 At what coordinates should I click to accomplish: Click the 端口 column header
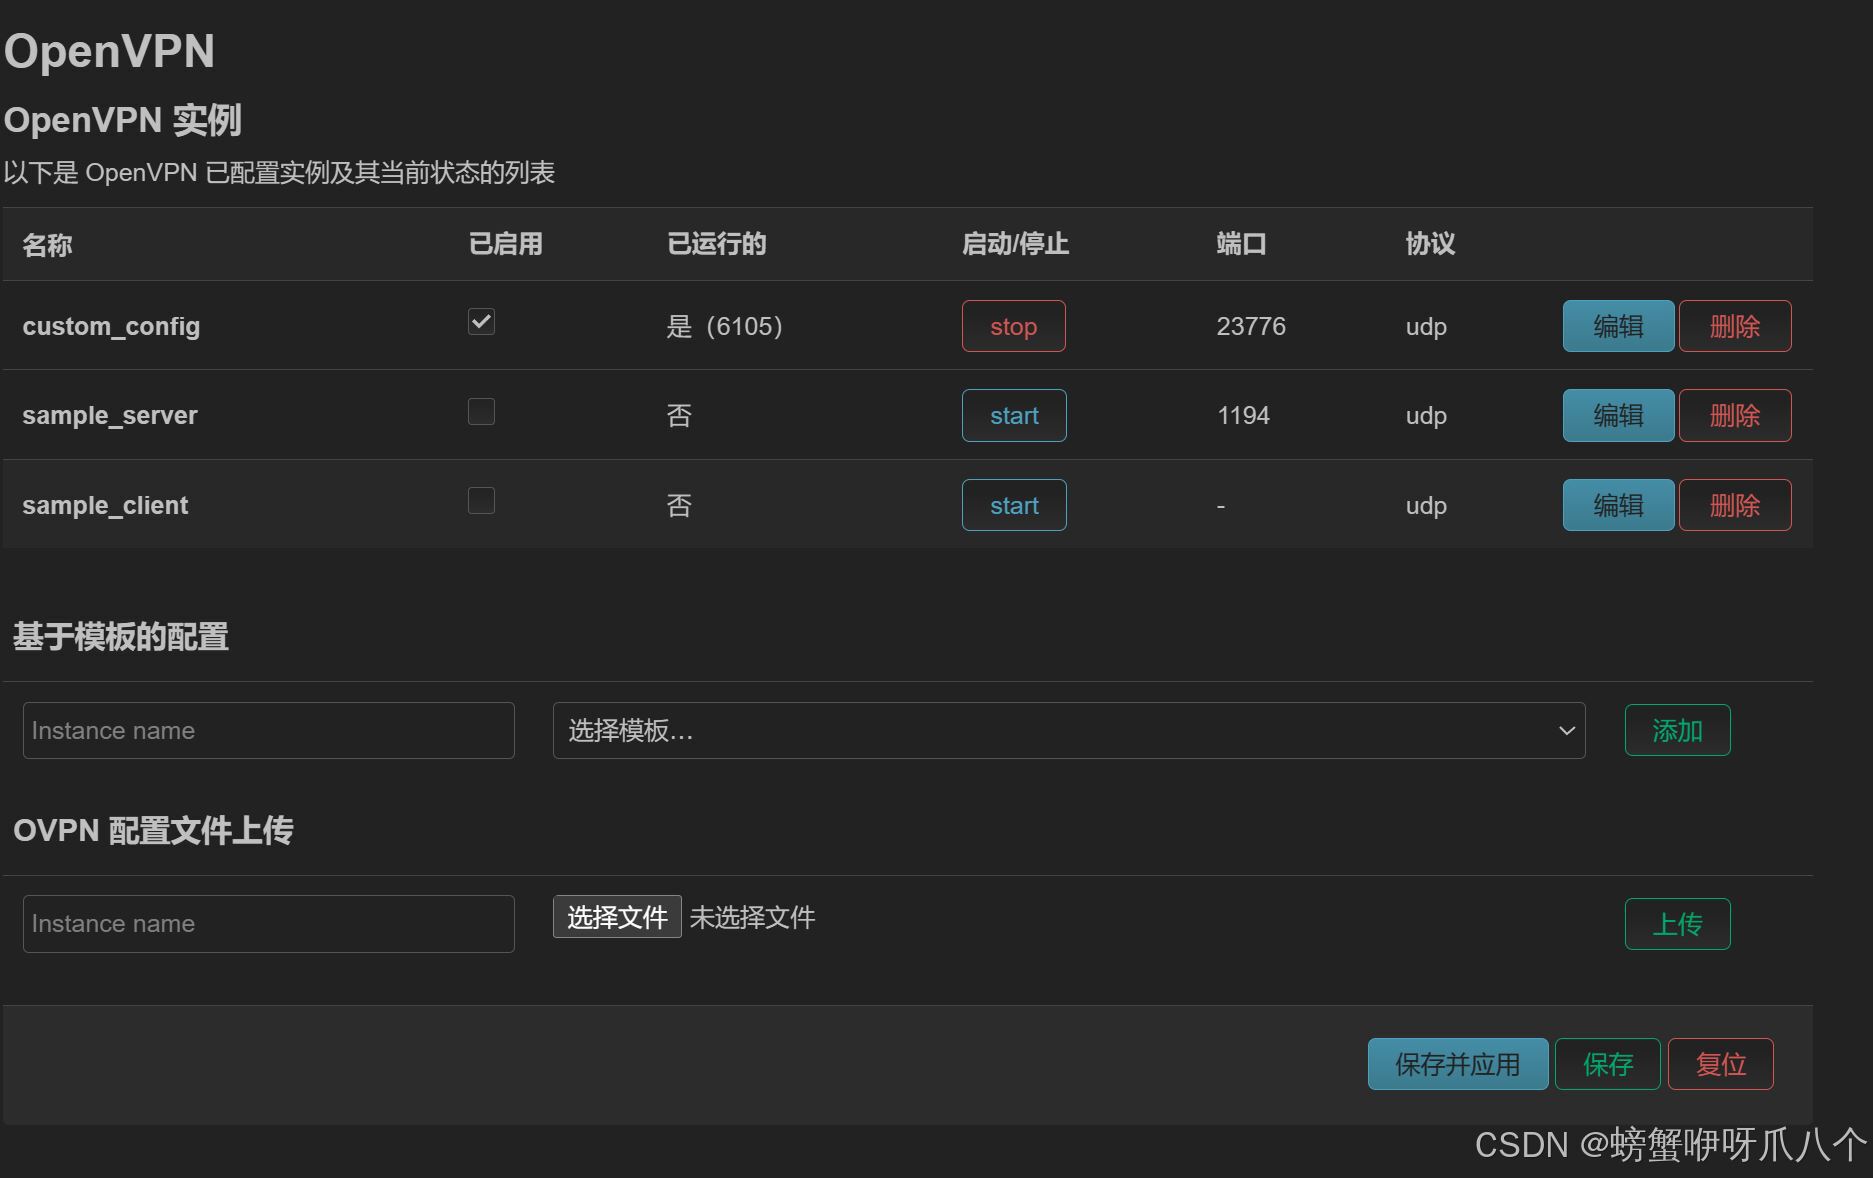tap(1241, 244)
